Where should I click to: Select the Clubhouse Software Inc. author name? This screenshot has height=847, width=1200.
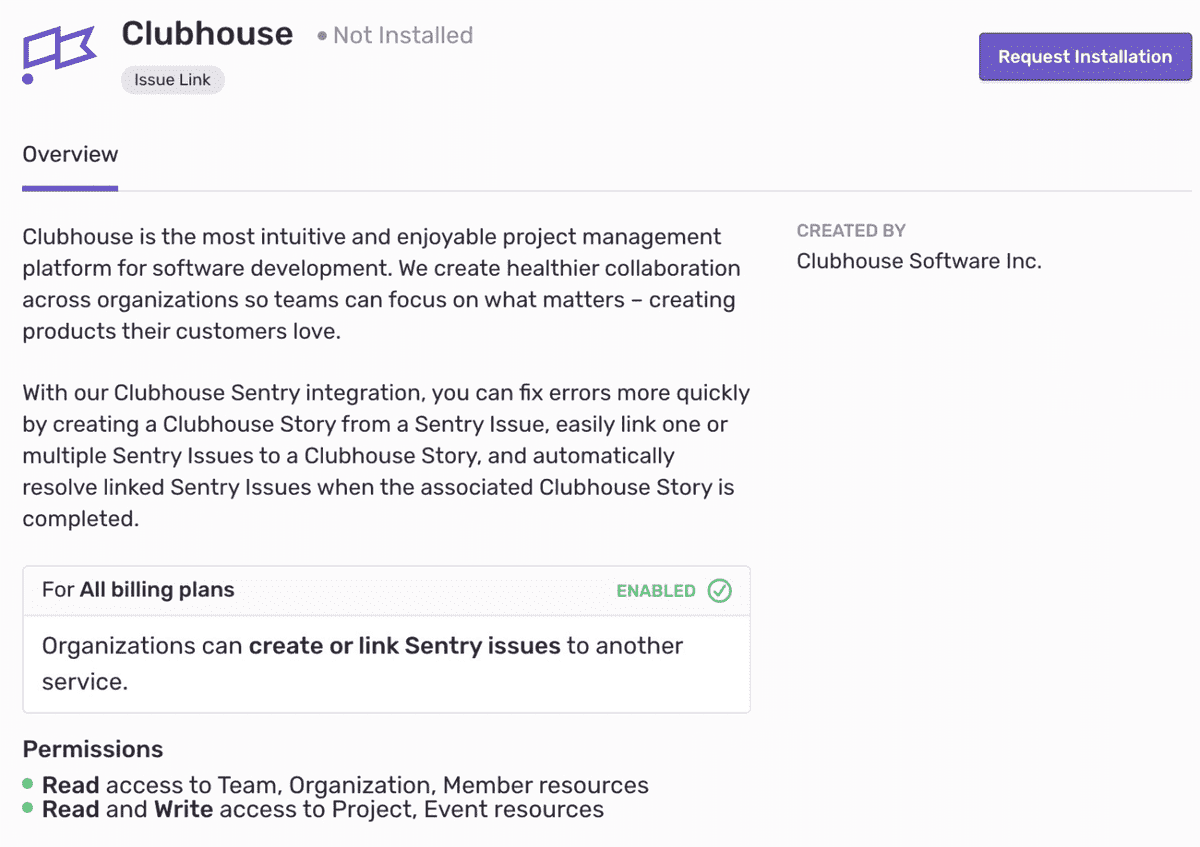tap(919, 261)
